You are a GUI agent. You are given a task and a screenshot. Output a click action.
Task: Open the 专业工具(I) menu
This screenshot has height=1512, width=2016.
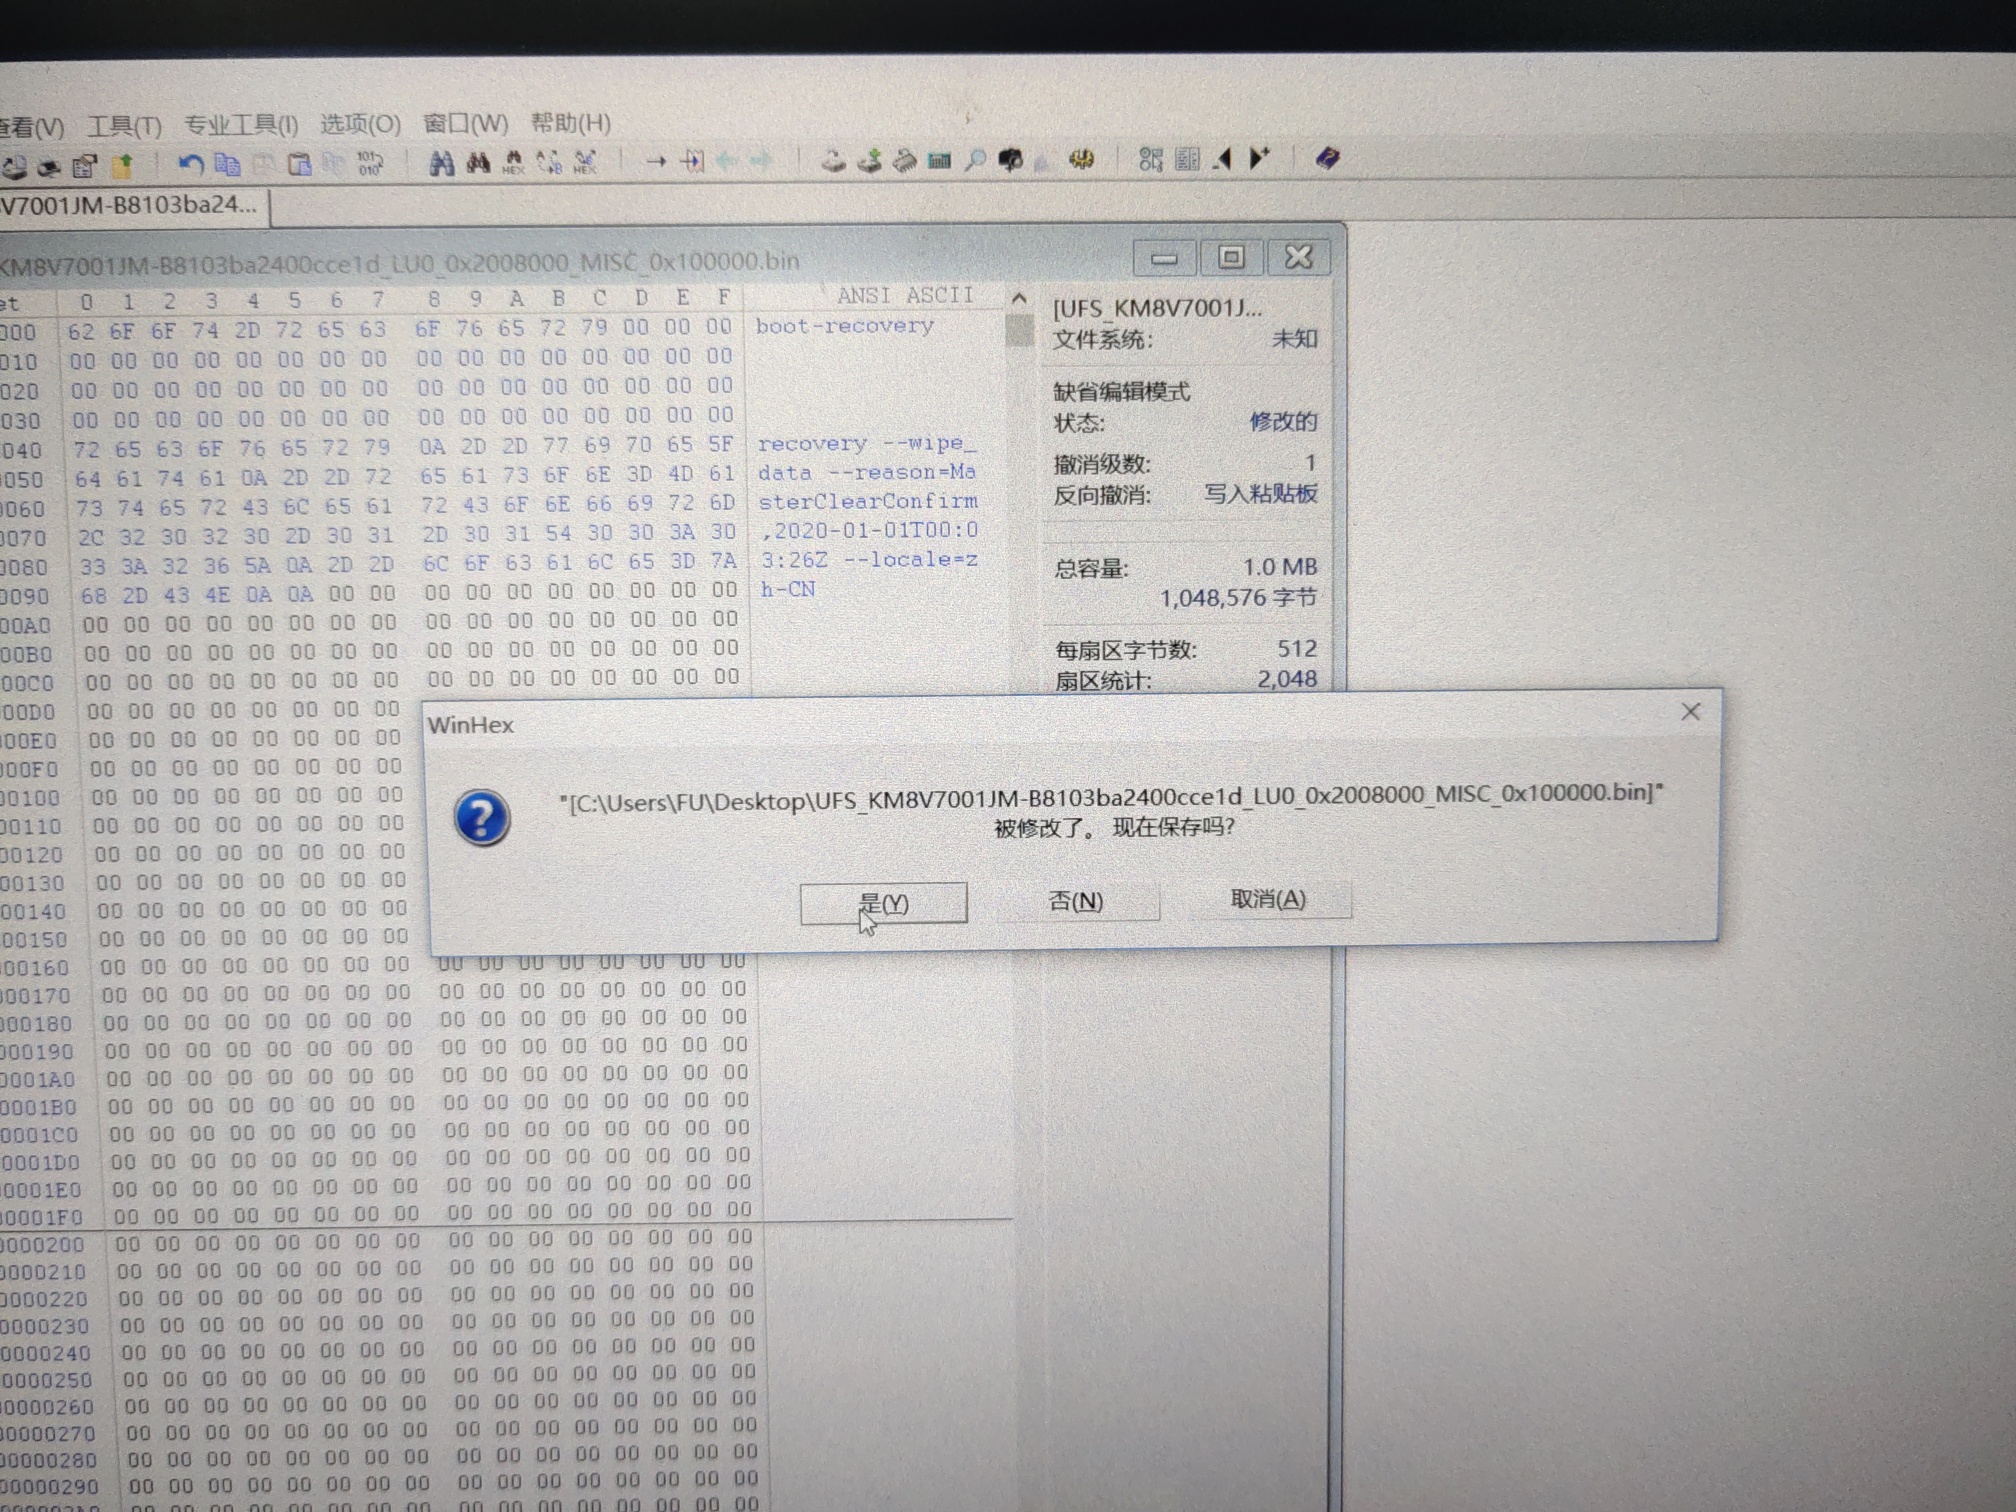[241, 125]
